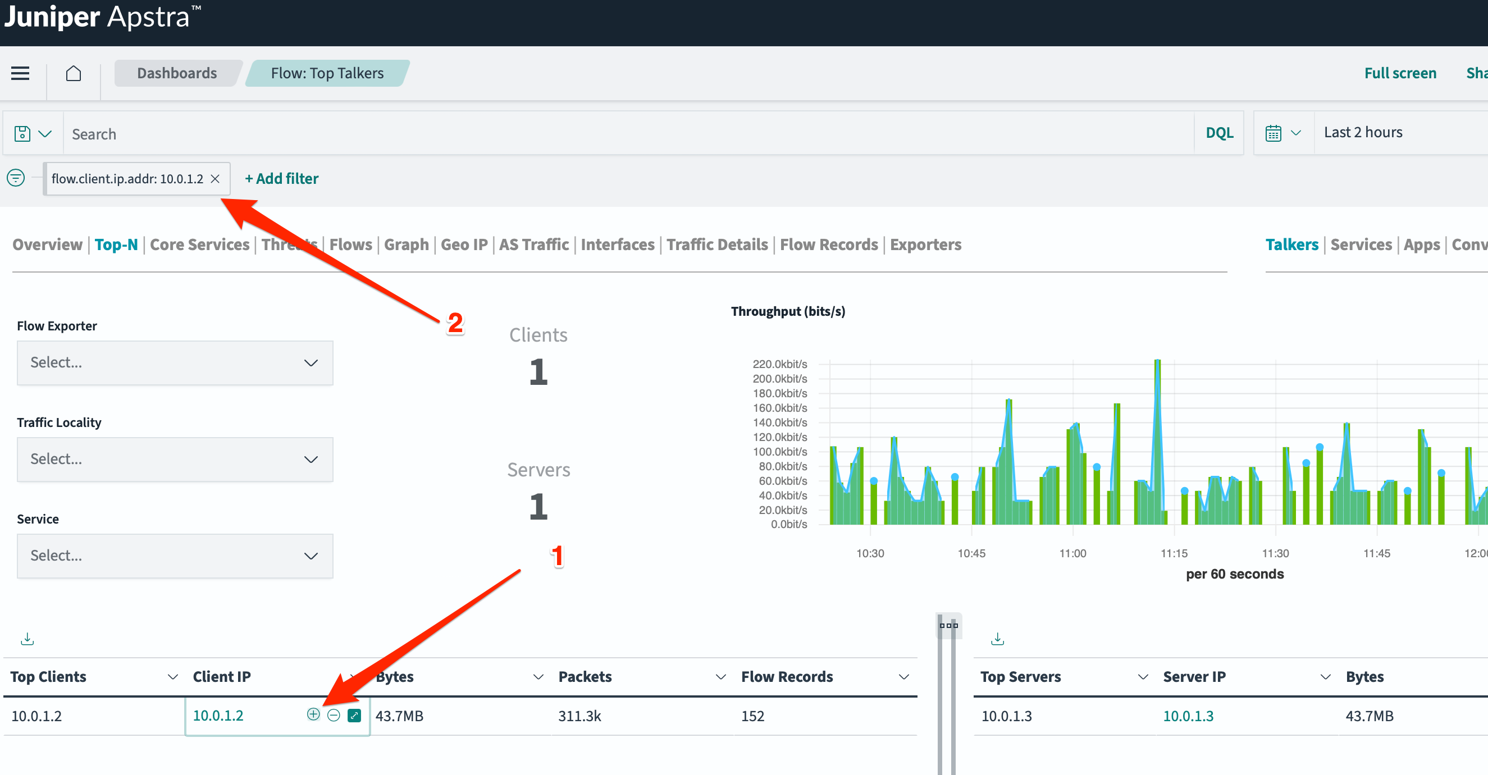This screenshot has width=1506, height=775.
Task: Open server IP 10.0.1.3 link
Action: pos(1188,716)
